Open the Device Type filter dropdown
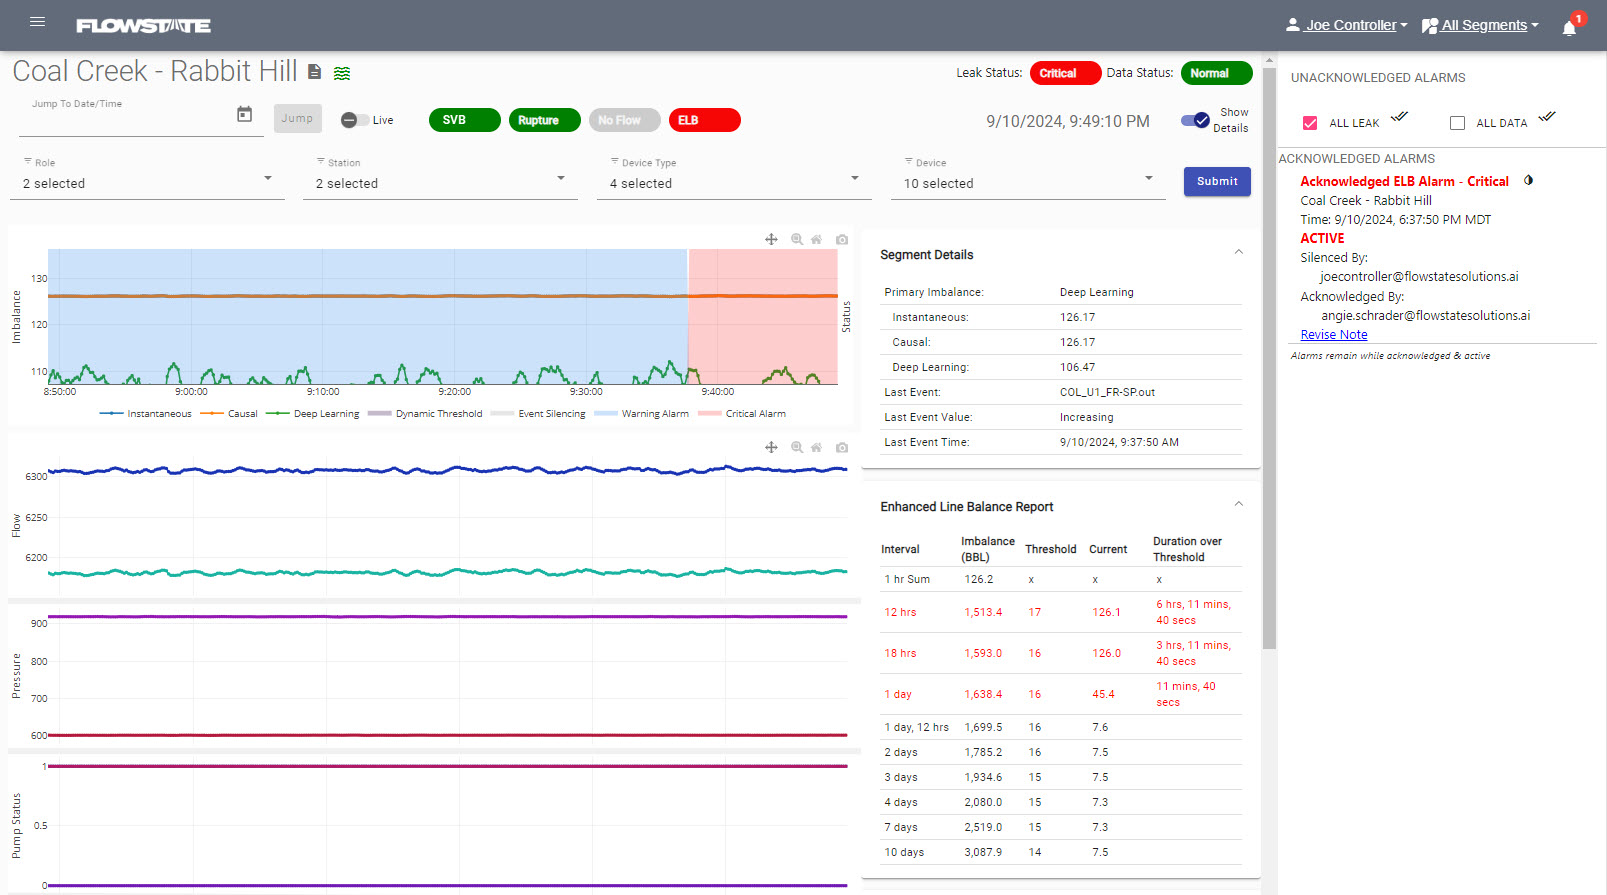Image resolution: width=1607 pixels, height=895 pixels. pyautogui.click(x=734, y=183)
